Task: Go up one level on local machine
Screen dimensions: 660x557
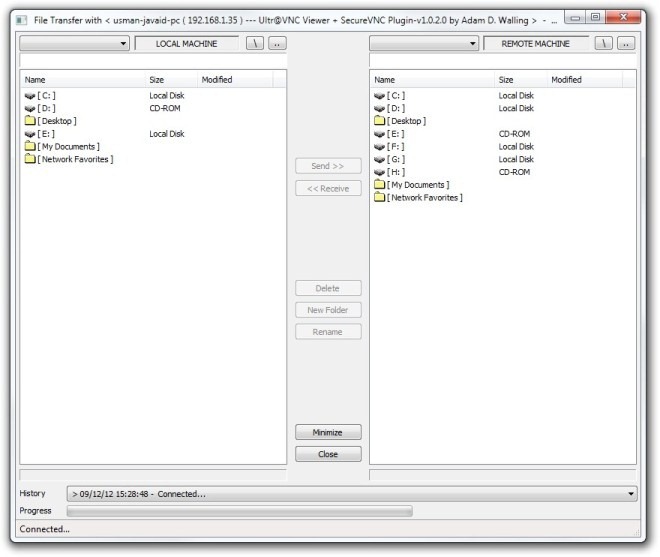Action: coord(277,43)
